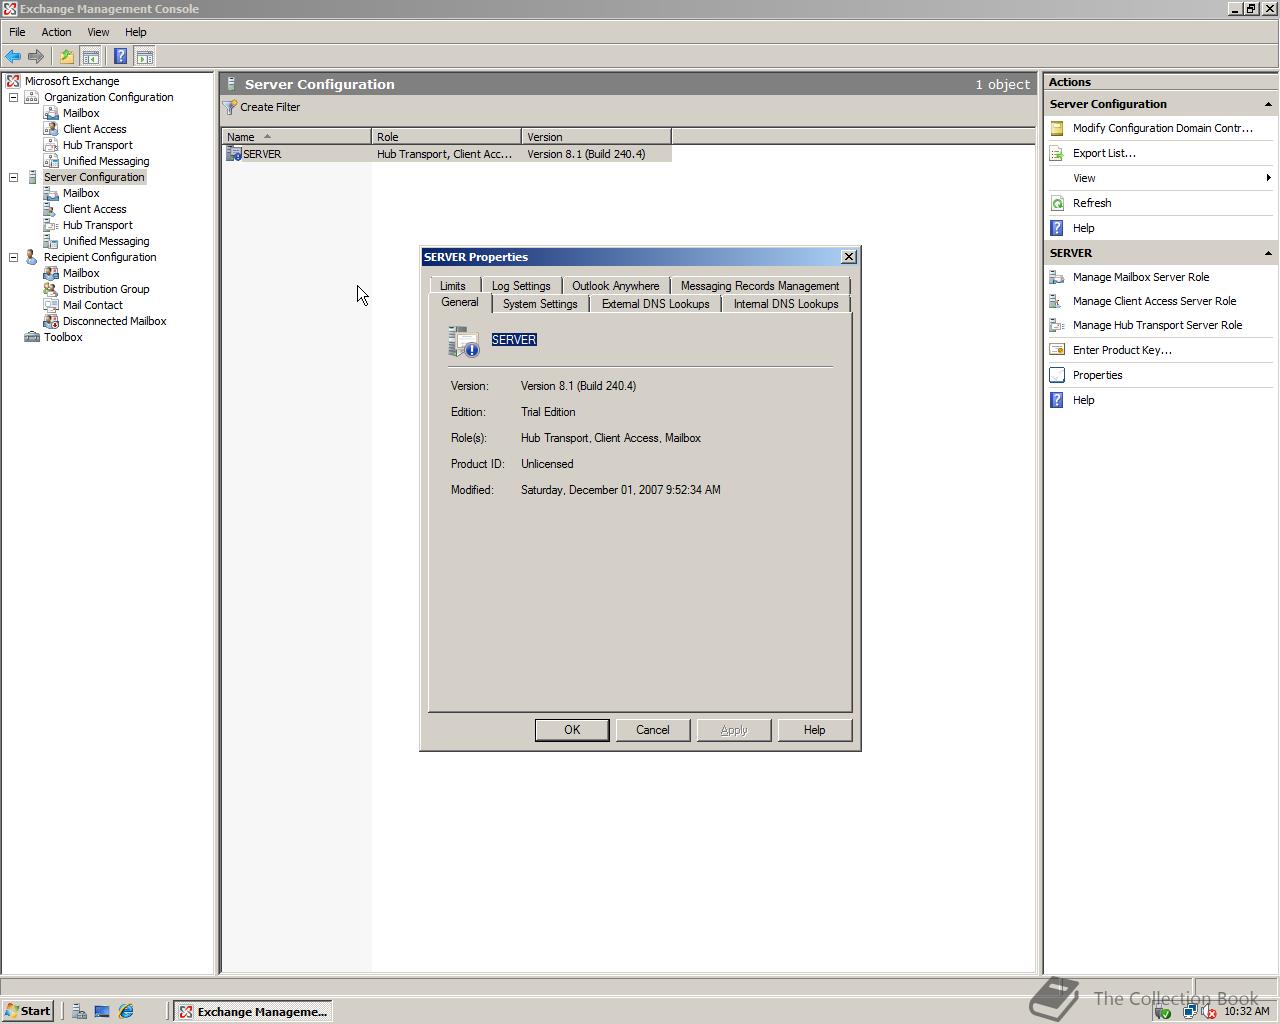
Task: Click the Up One Level folder icon
Action: 67,57
